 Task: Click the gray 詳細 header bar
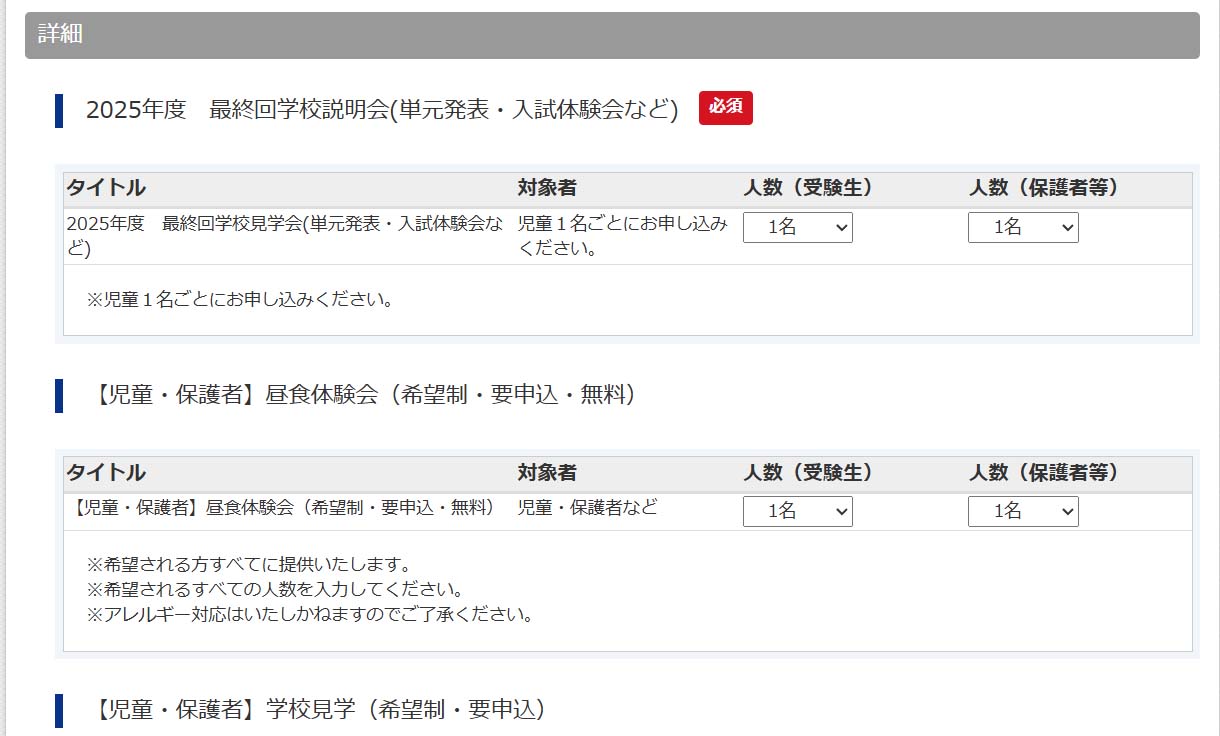(x=612, y=35)
